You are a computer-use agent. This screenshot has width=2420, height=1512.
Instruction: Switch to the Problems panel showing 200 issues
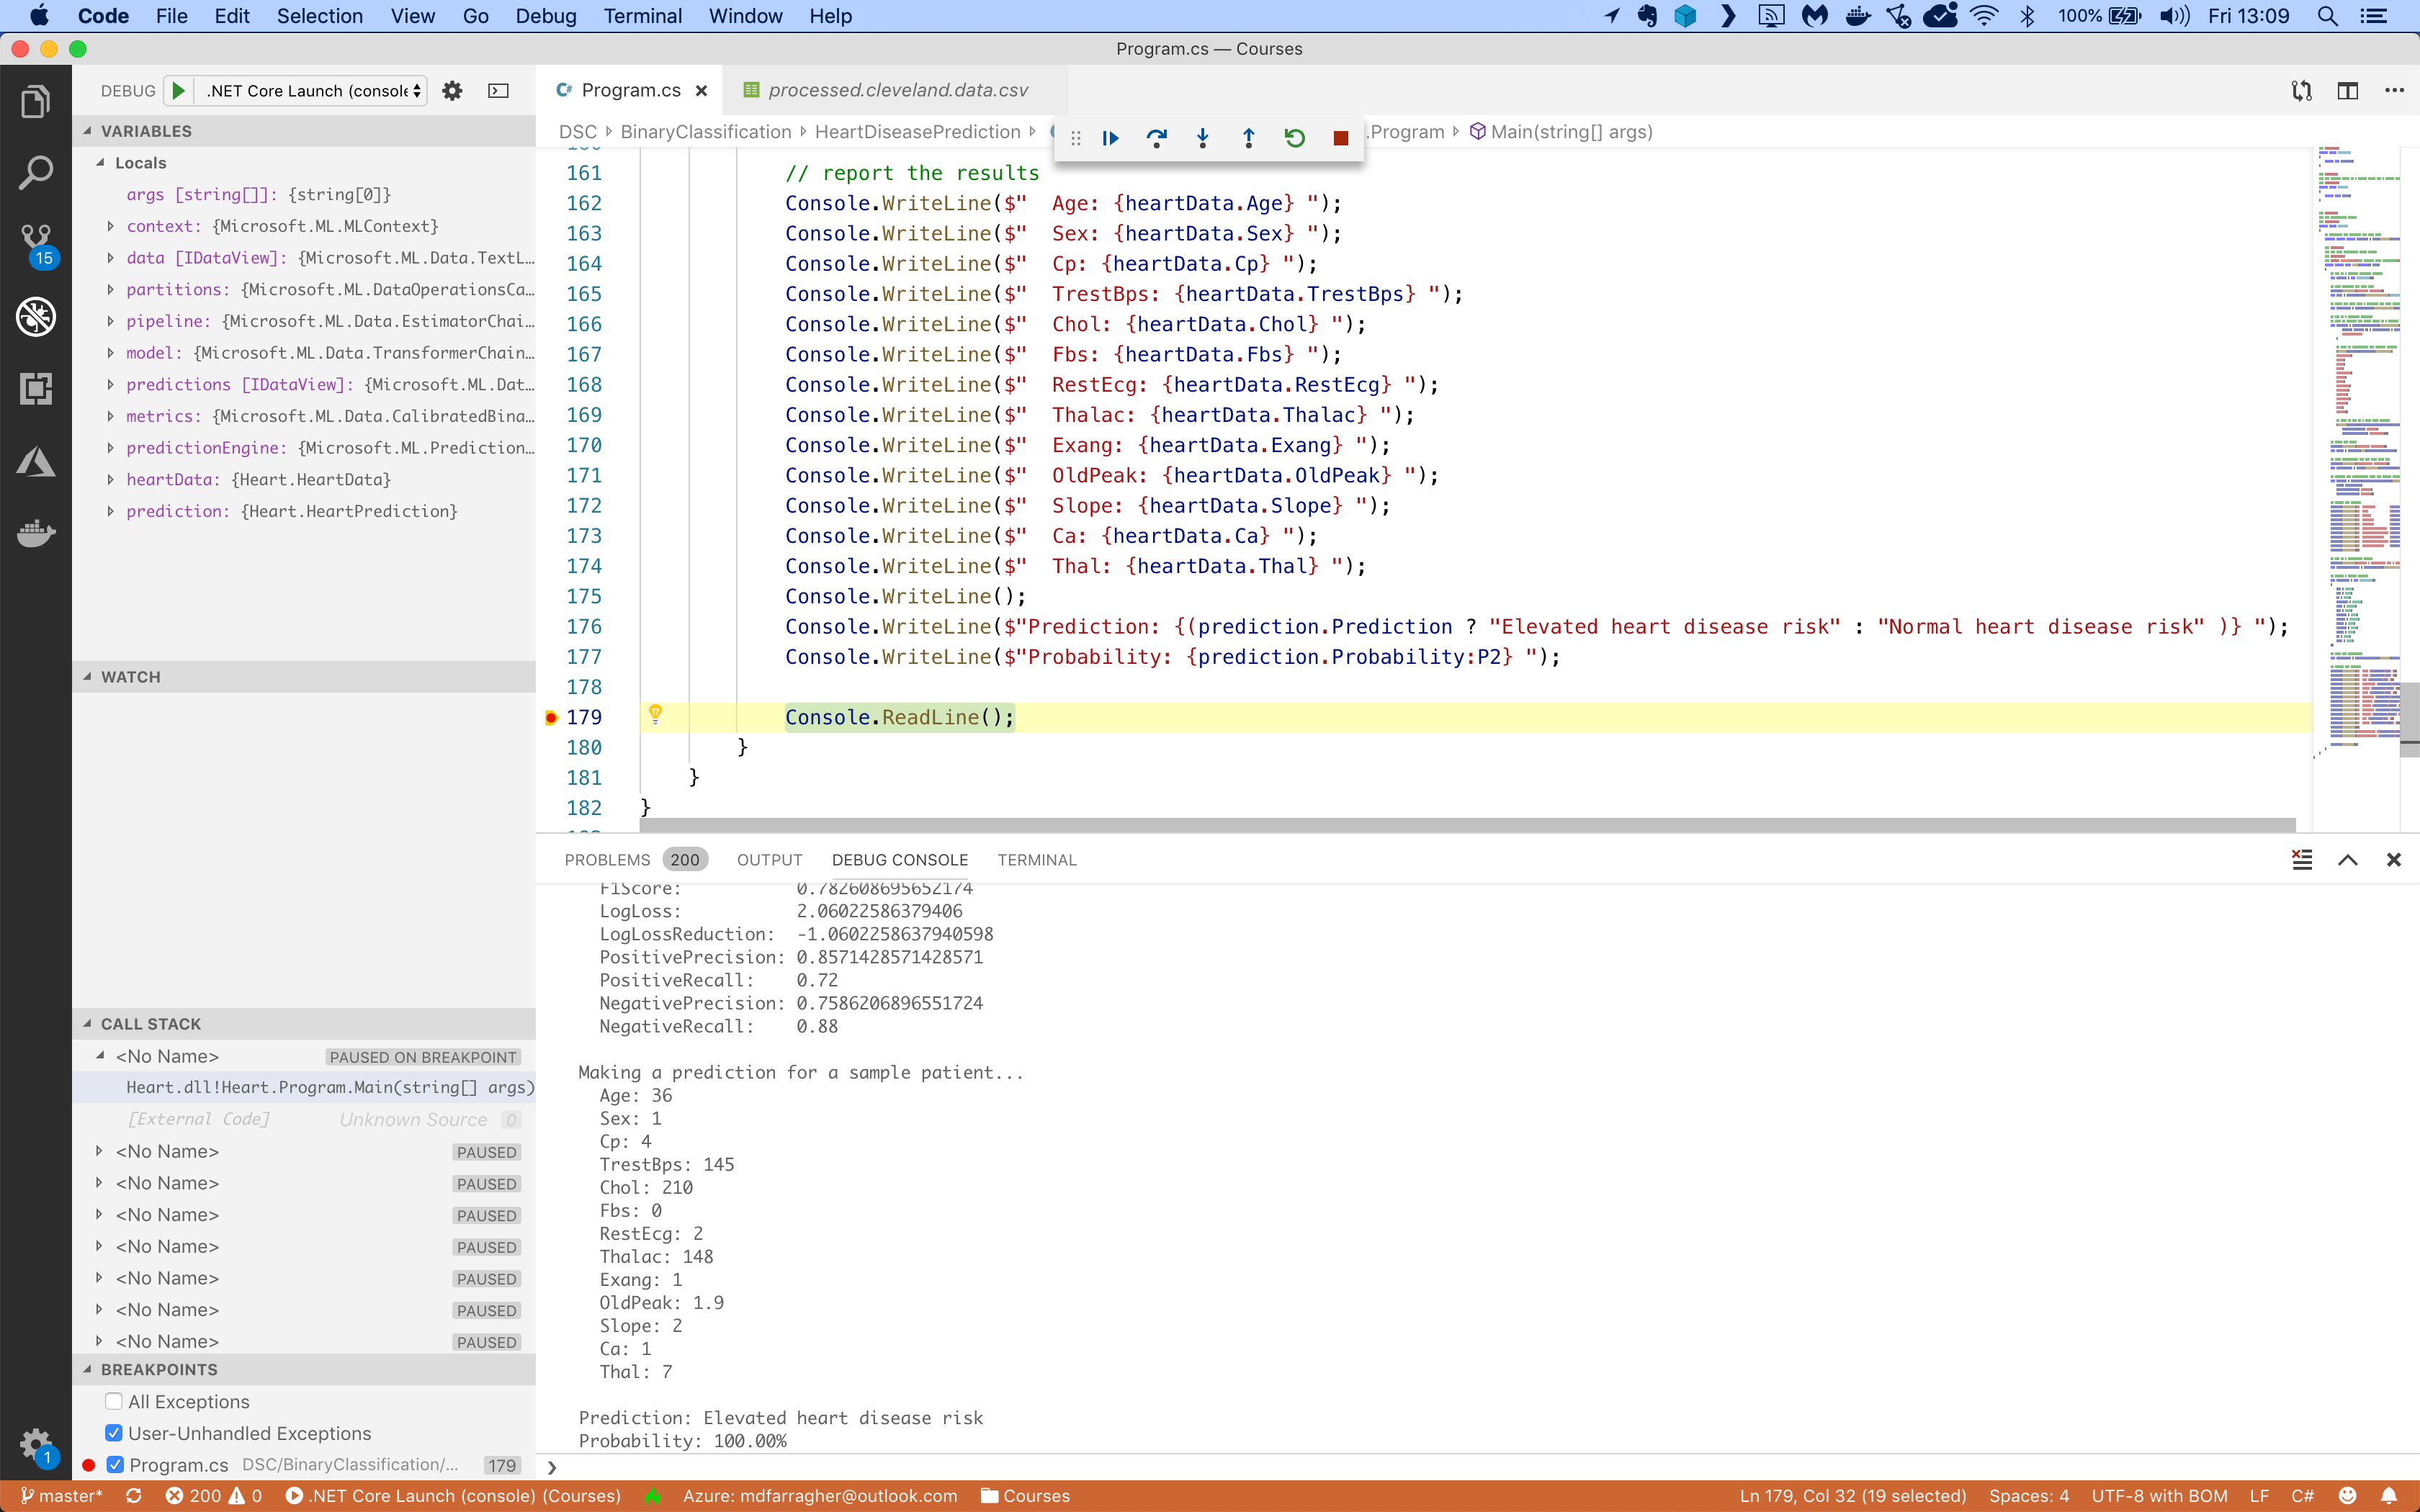click(607, 859)
